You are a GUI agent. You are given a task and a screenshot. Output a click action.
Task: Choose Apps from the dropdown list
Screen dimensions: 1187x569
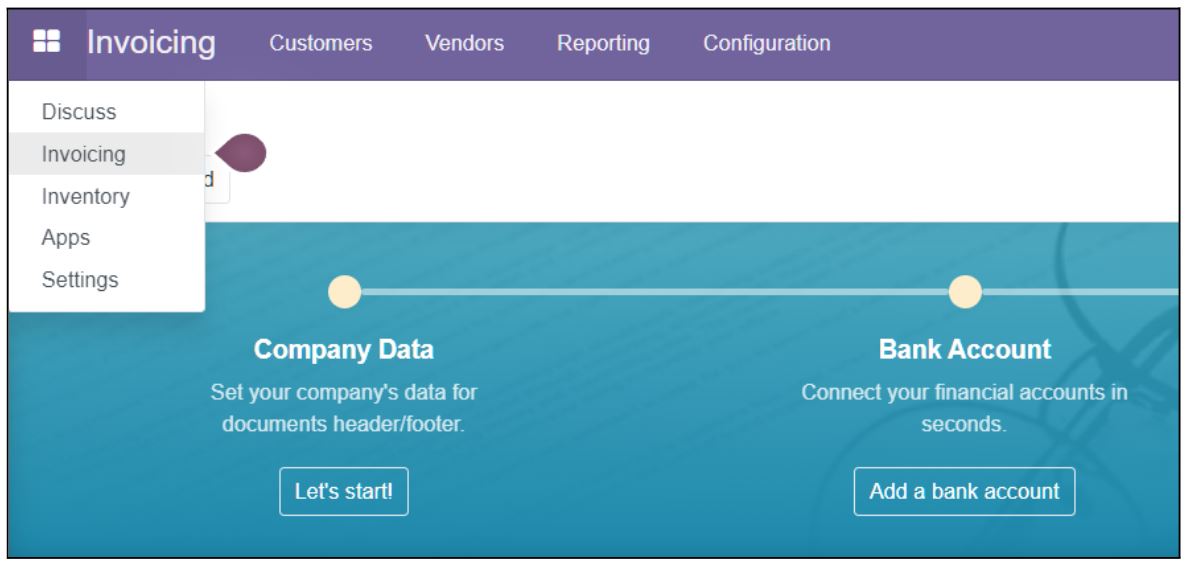pos(107,238)
